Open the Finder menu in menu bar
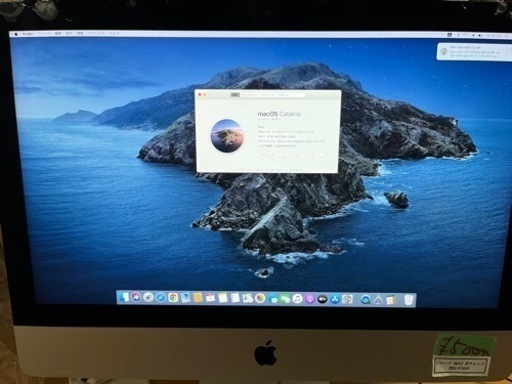Screen dimensions: 512x384 pos(27,34)
